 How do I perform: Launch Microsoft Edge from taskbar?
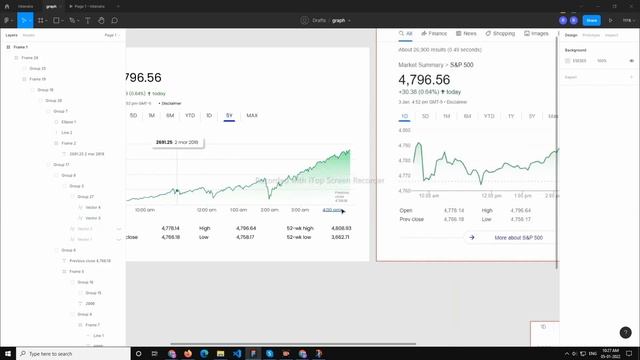(x=204, y=353)
